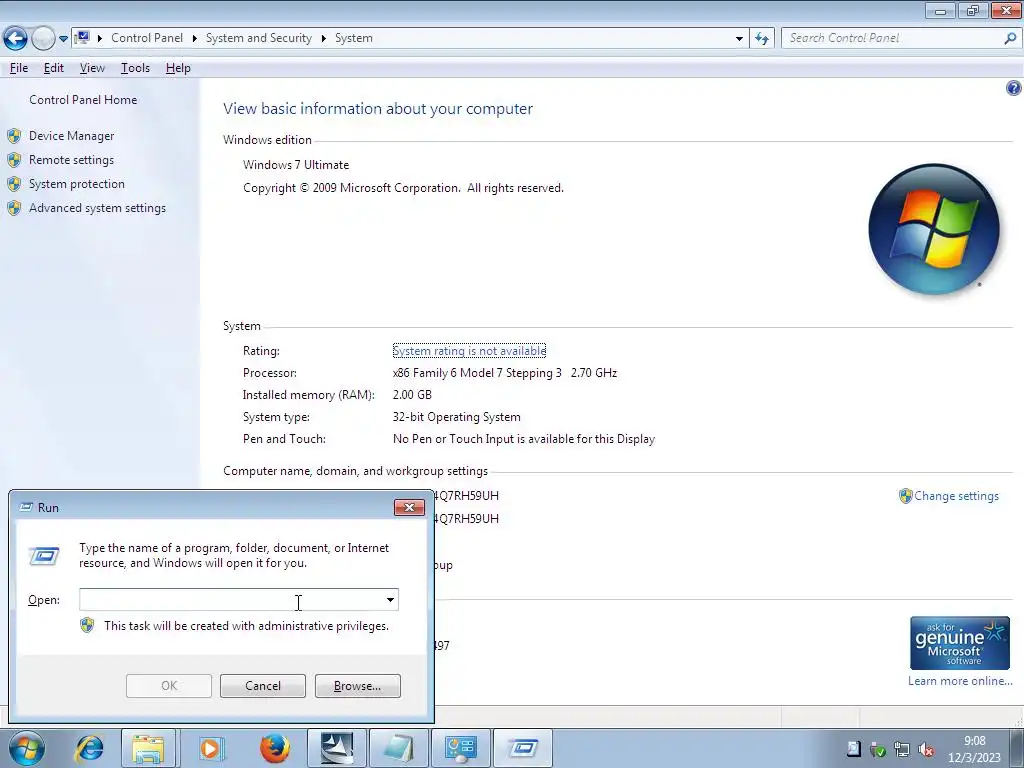The height and width of the screenshot is (768, 1024).
Task: Open the blue Help question mark
Action: (1014, 88)
